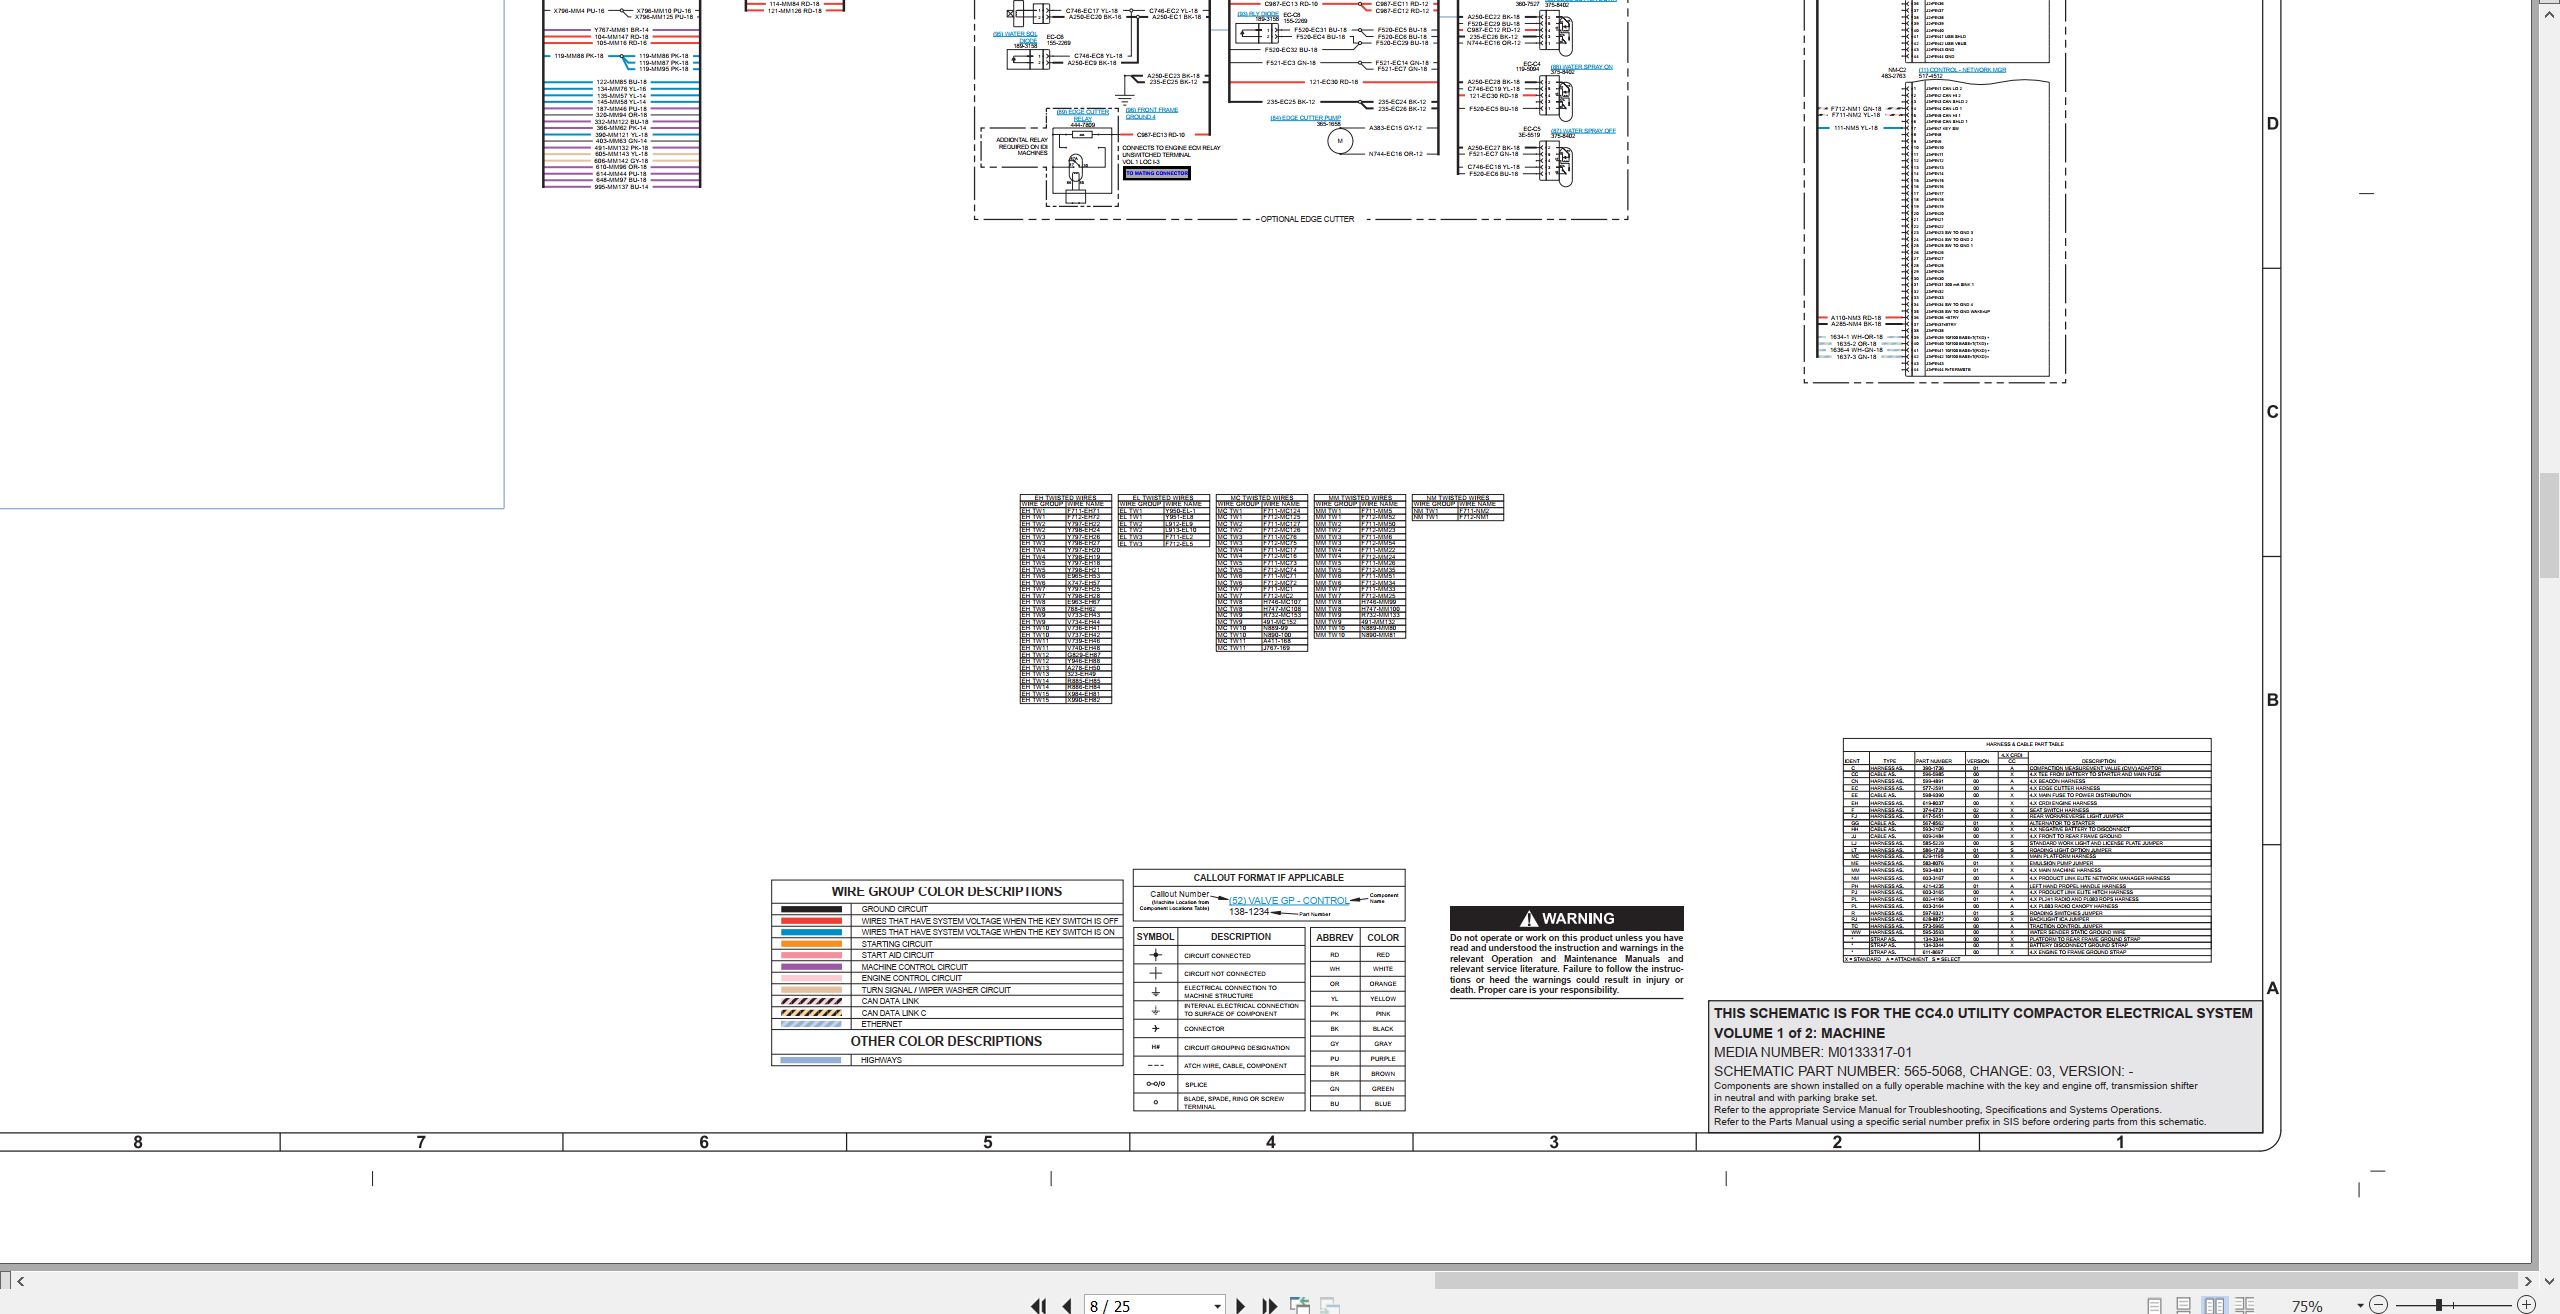Click the STARTING CIRCUIT orange color swatch
2560x1314 pixels.
(811, 944)
